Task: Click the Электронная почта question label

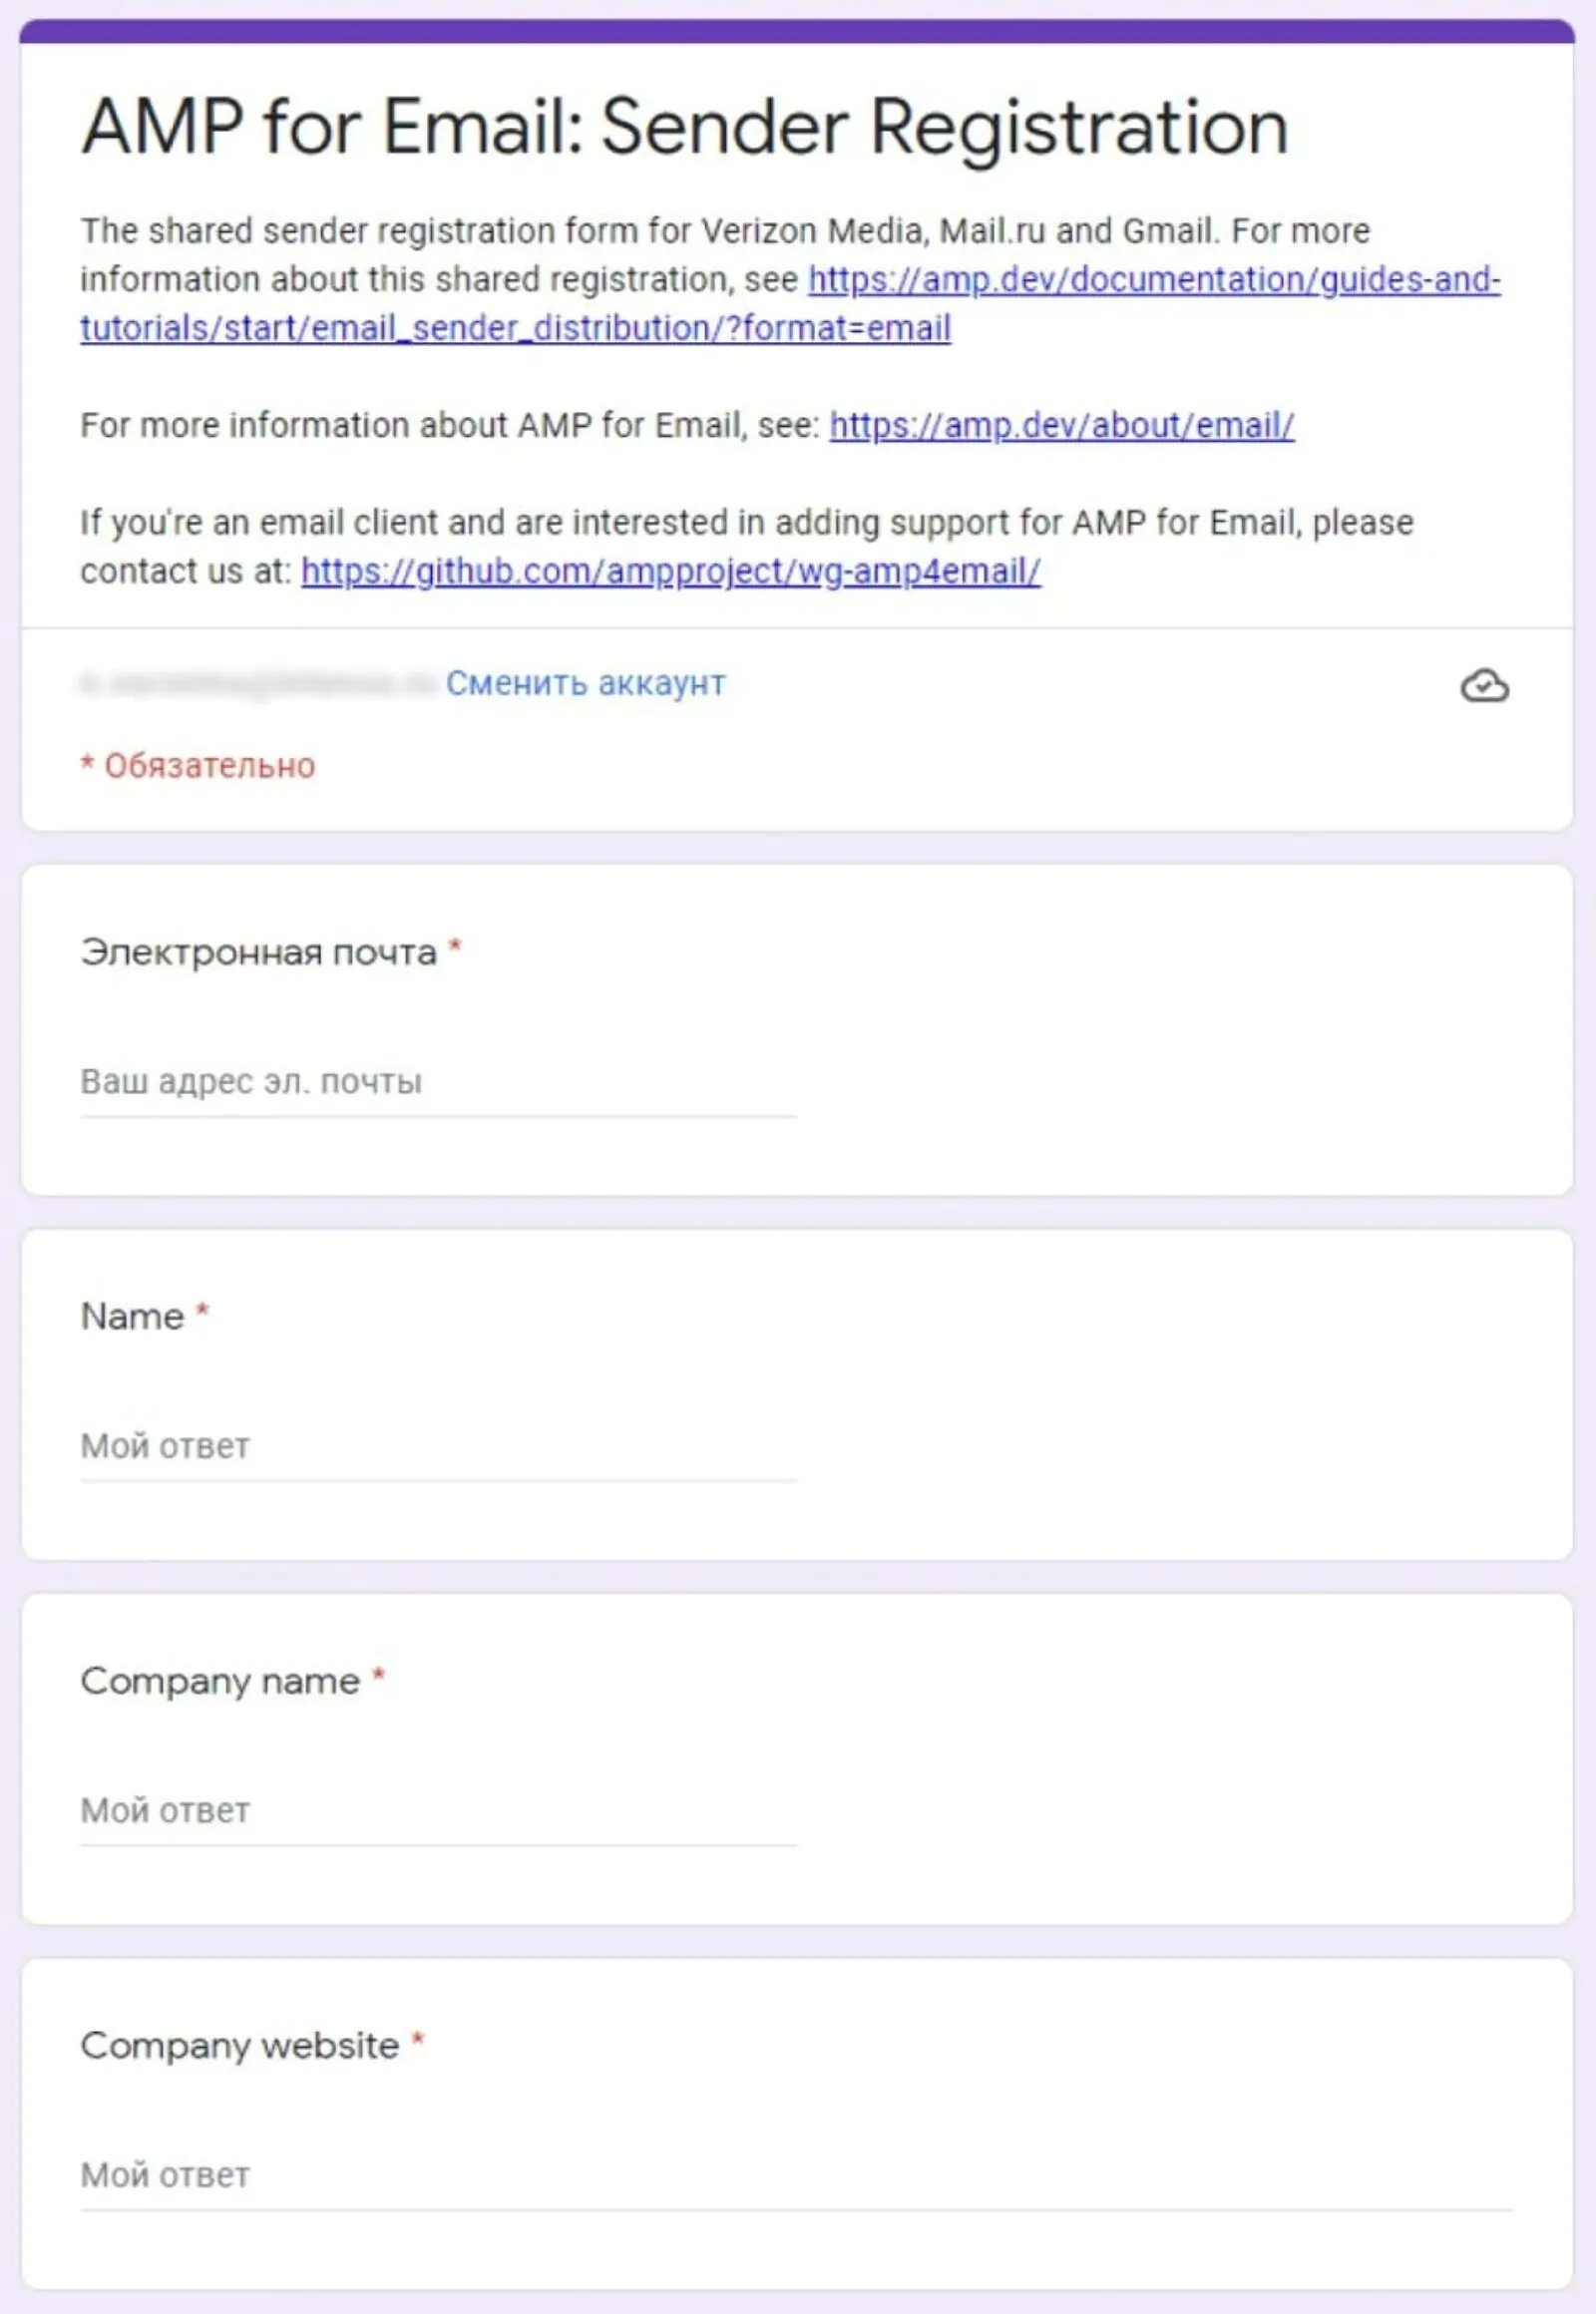Action: point(258,952)
